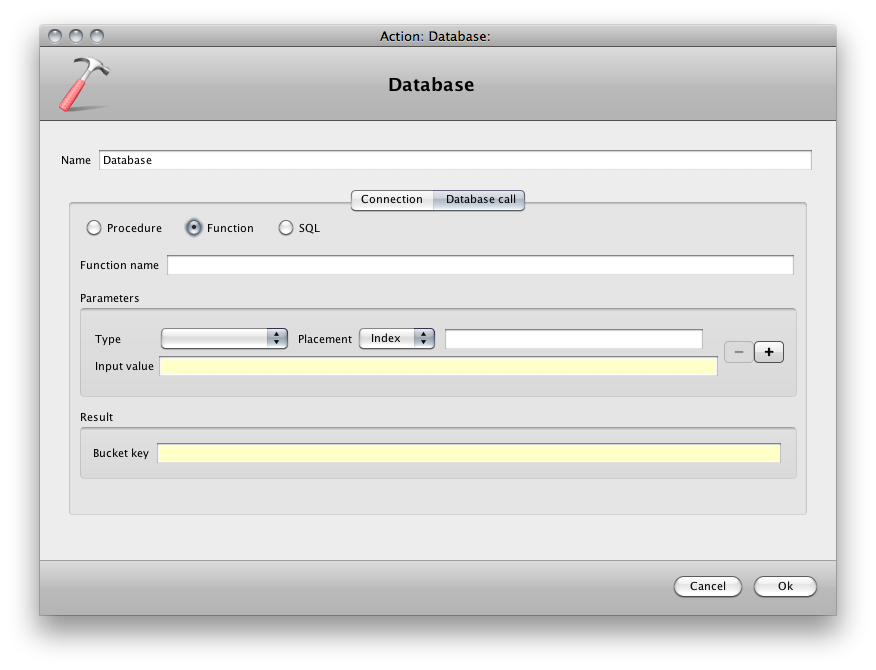The height and width of the screenshot is (670, 876).
Task: Focus the Name text field
Action: coord(455,160)
